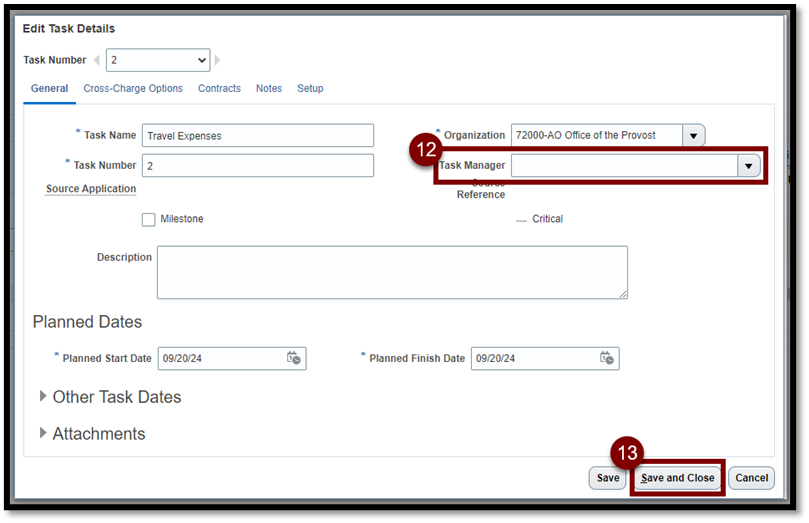Expand the Task Manager dropdown
Screen dimensions: 809x523
pyautogui.click(x=749, y=166)
